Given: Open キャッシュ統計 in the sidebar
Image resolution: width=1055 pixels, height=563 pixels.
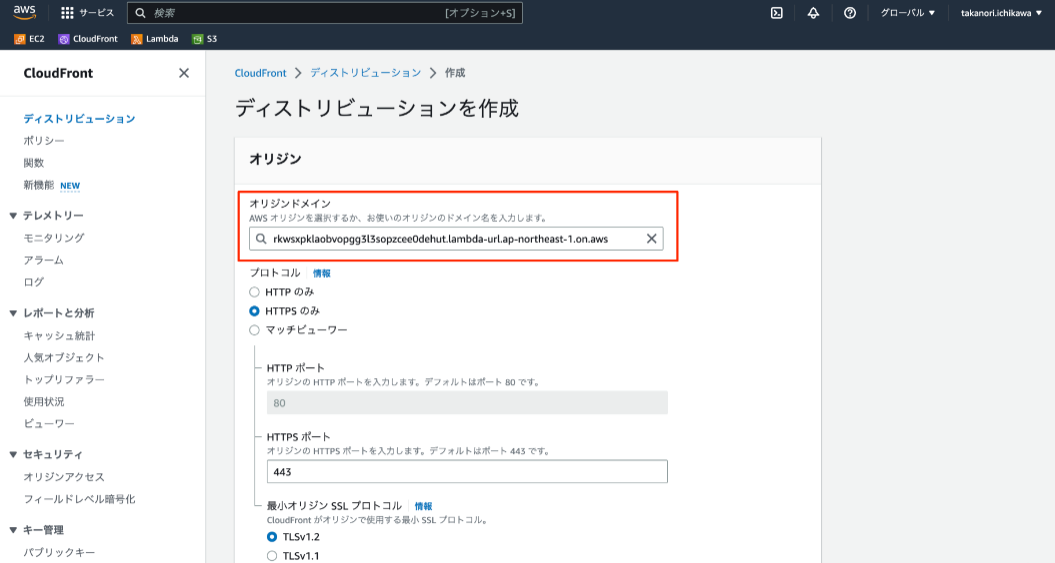Looking at the screenshot, I should click(59, 335).
